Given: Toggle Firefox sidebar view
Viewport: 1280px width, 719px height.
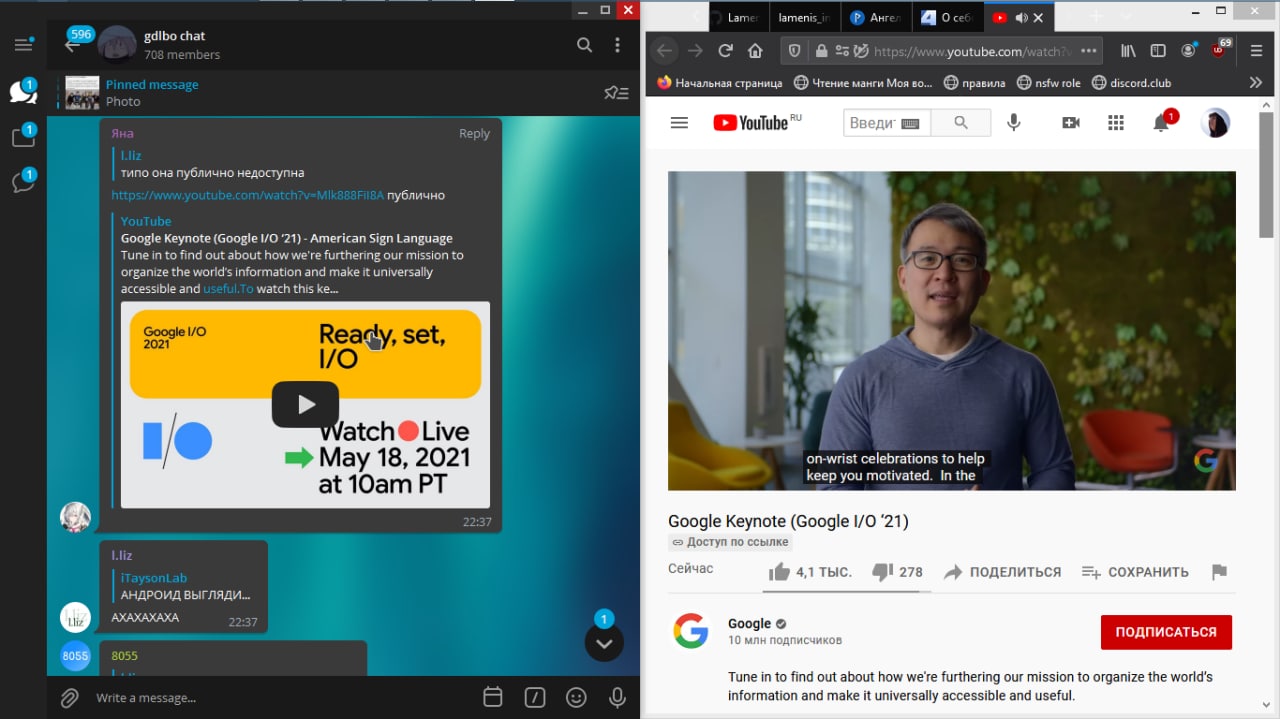Looking at the screenshot, I should 1158,51.
